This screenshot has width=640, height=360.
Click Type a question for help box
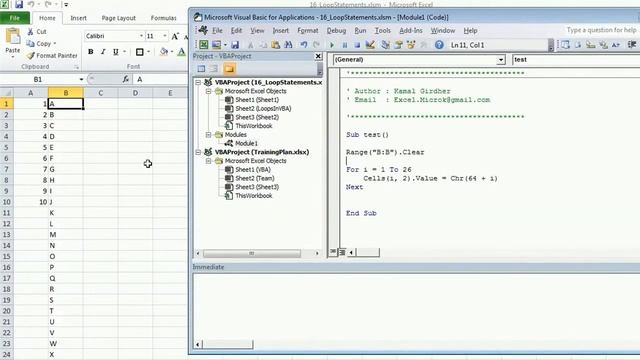point(601,30)
